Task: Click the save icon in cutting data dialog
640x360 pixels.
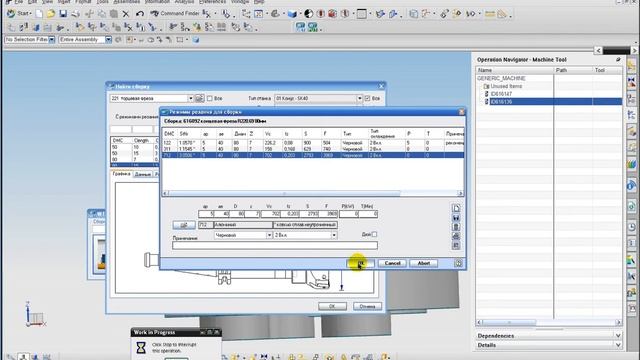Action: 456,218
